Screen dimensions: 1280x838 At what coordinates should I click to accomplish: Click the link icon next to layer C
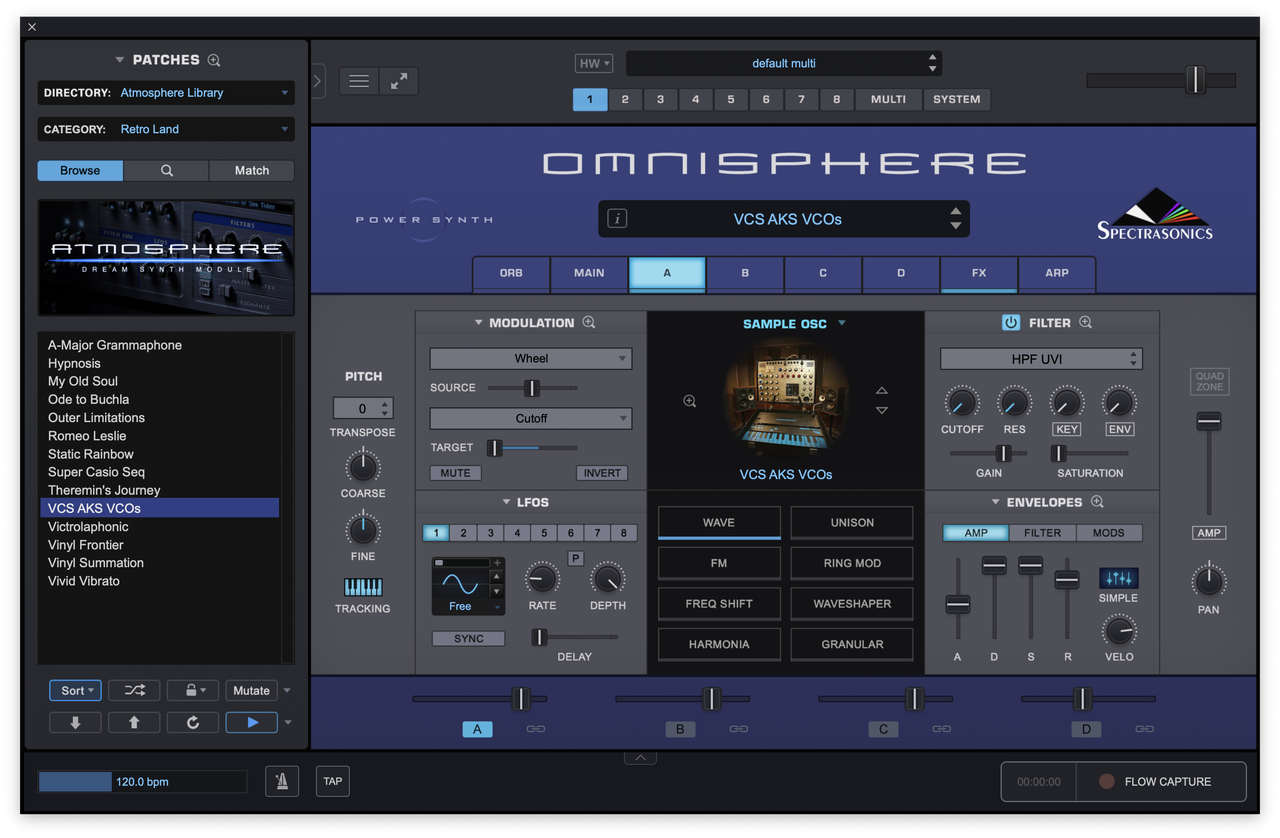[x=941, y=729]
